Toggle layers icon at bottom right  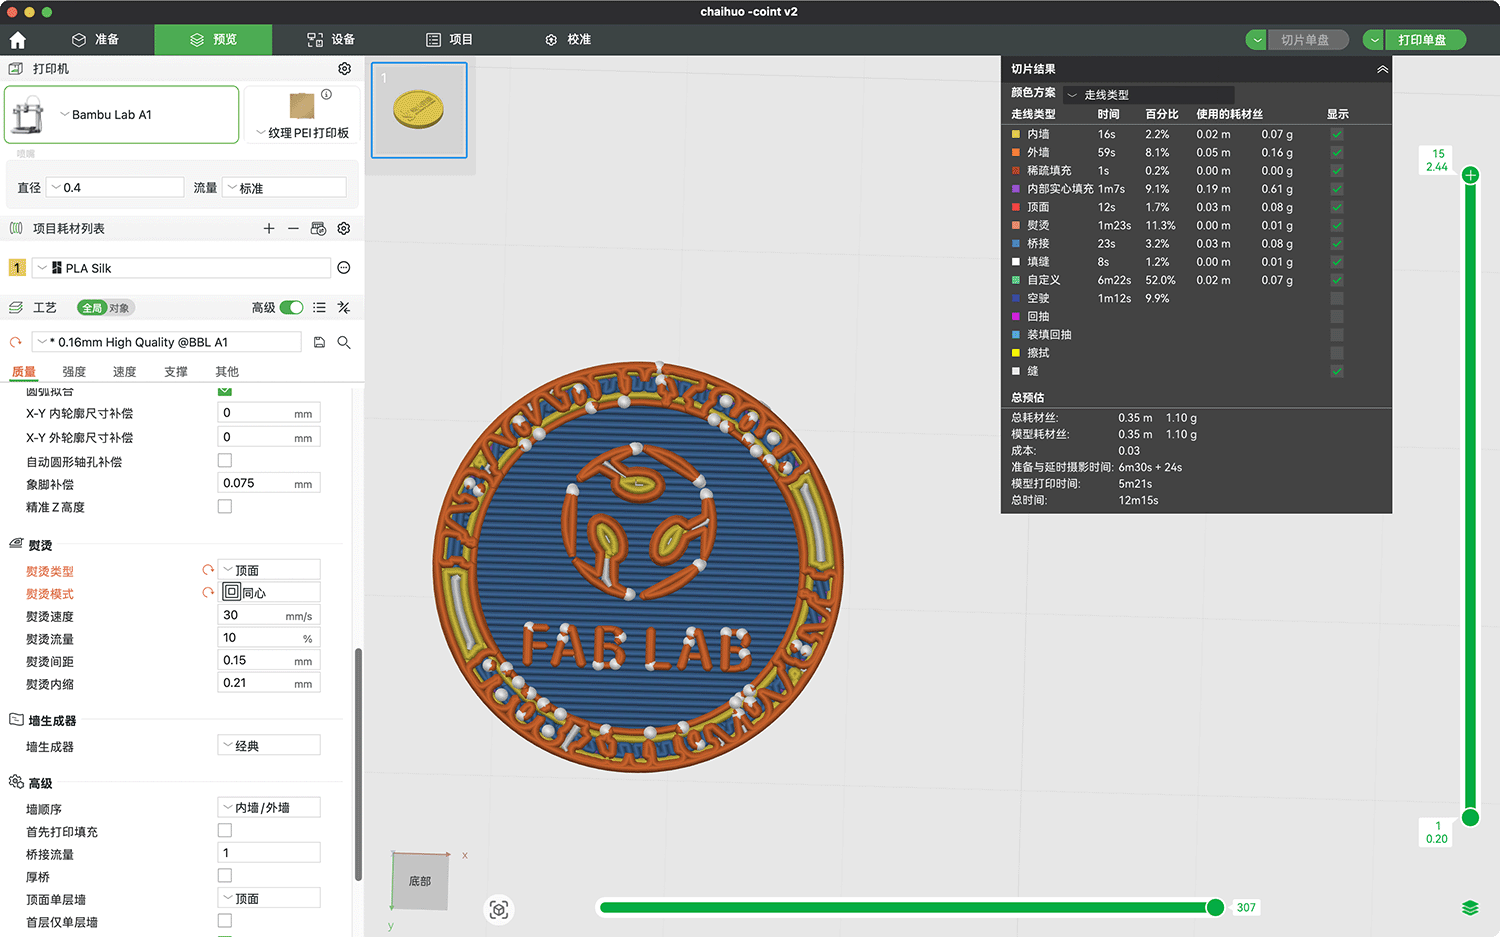coord(1470,908)
